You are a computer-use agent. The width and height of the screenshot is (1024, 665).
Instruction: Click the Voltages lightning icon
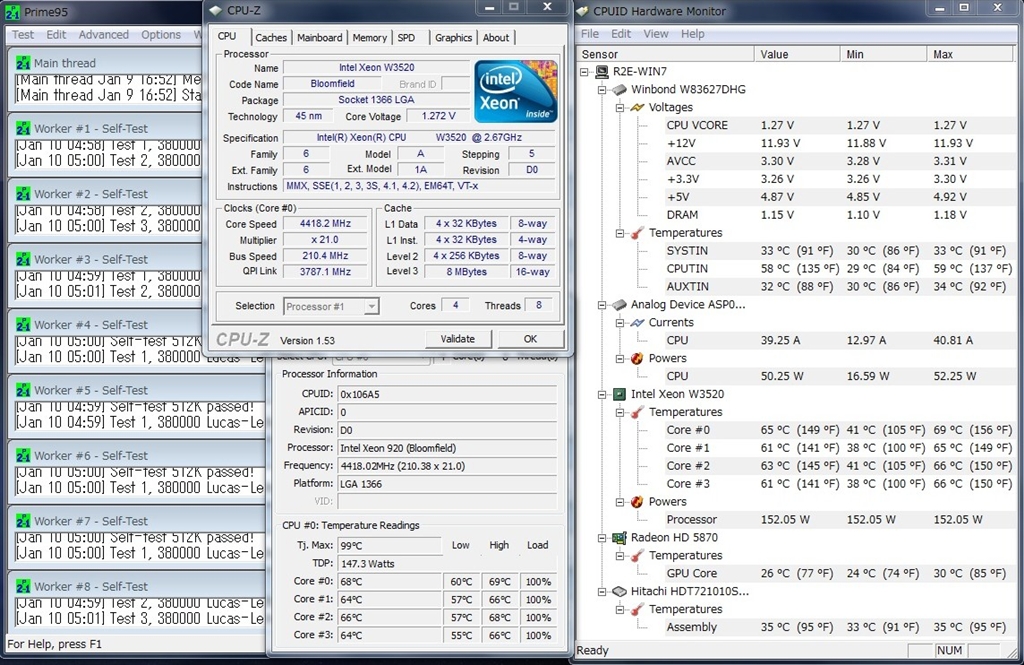[637, 107]
